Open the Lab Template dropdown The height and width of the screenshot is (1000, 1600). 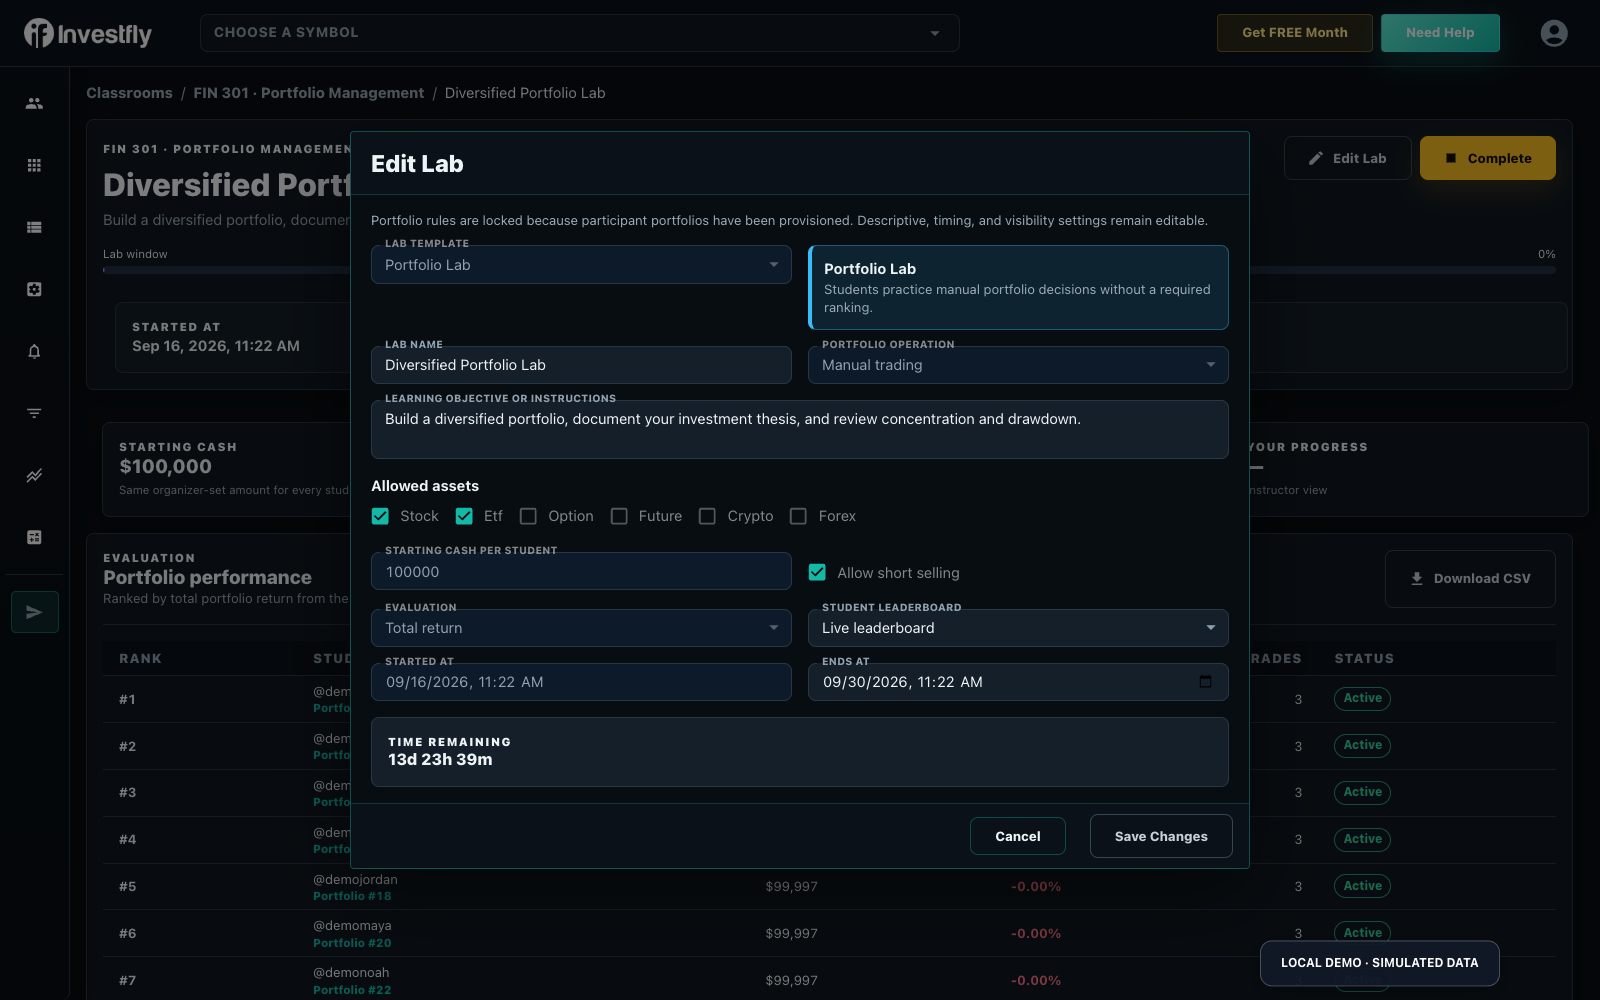pos(581,265)
